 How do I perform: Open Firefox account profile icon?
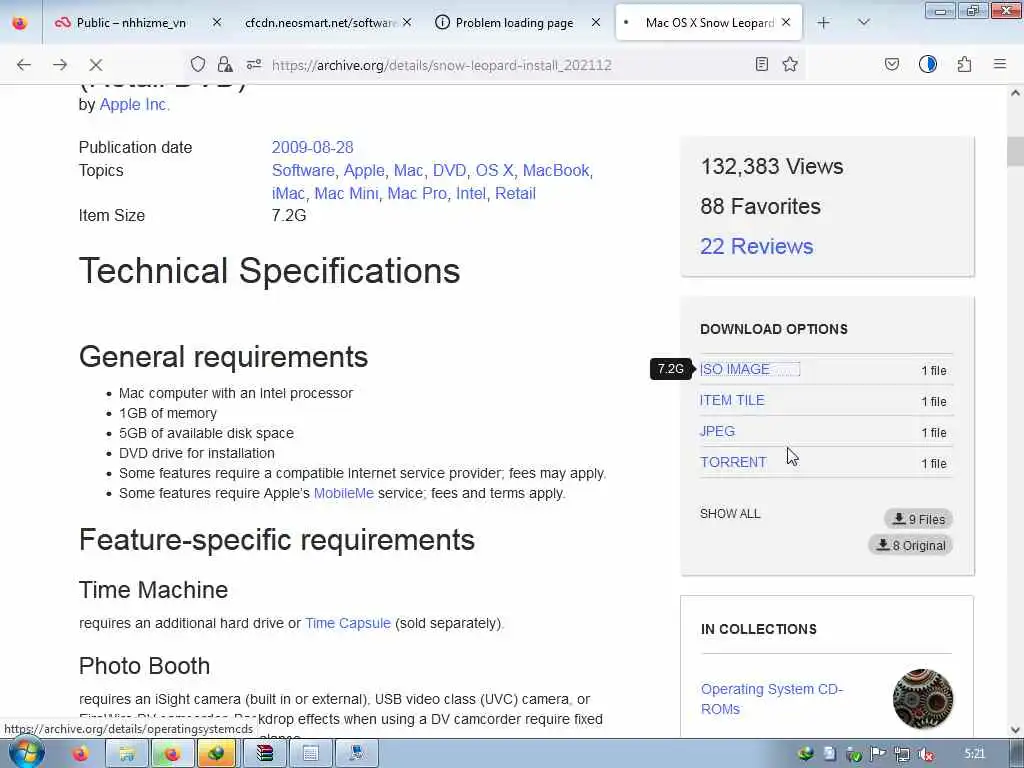click(x=928, y=64)
